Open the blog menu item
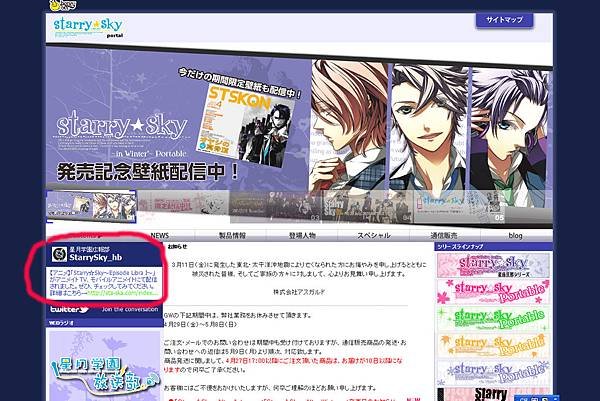This screenshot has height=401, width=600. (x=515, y=235)
